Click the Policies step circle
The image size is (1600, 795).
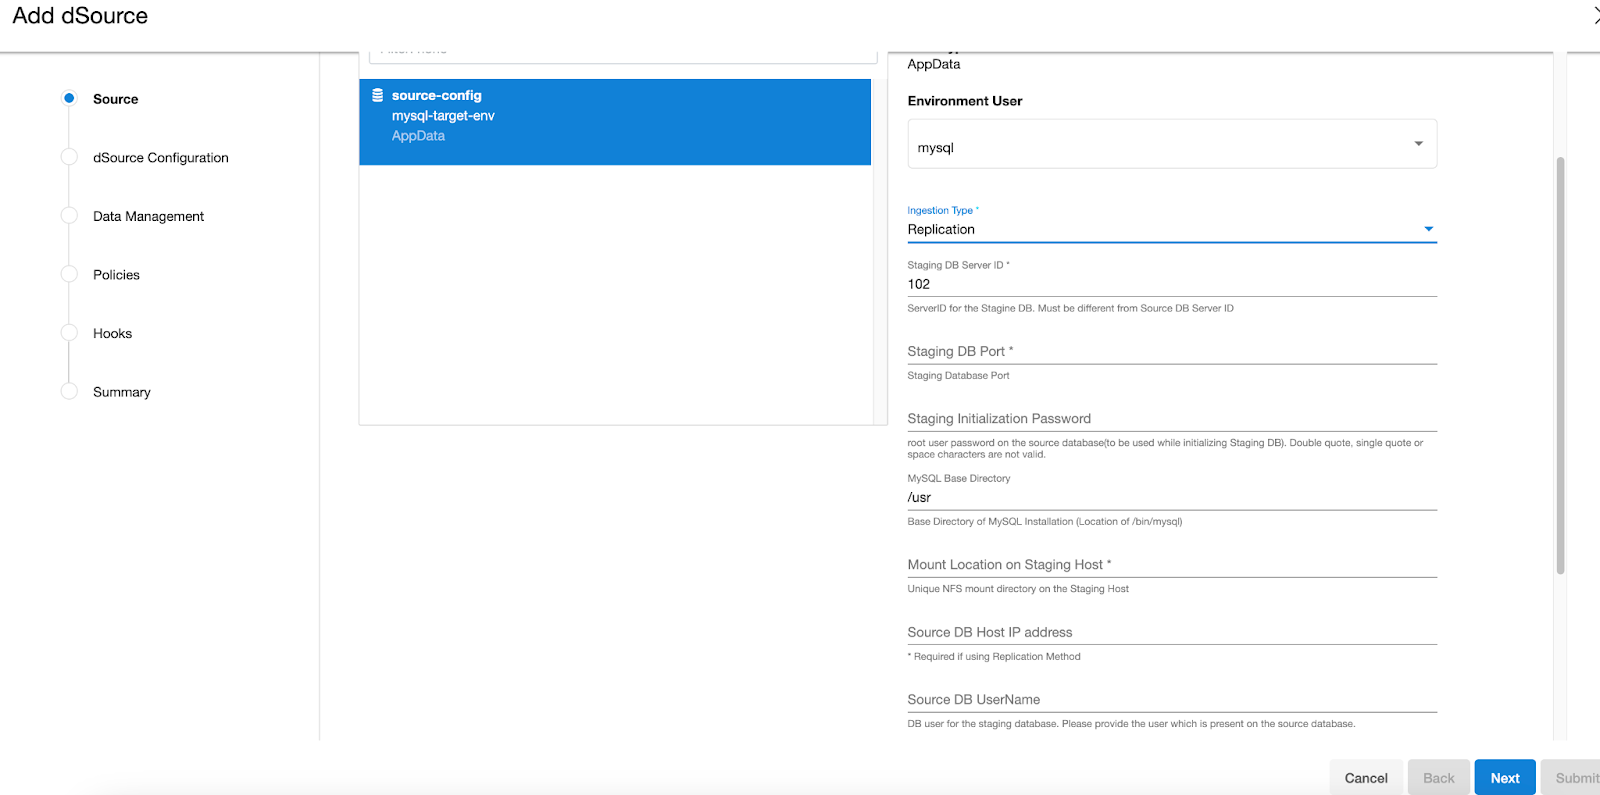pyautogui.click(x=69, y=274)
